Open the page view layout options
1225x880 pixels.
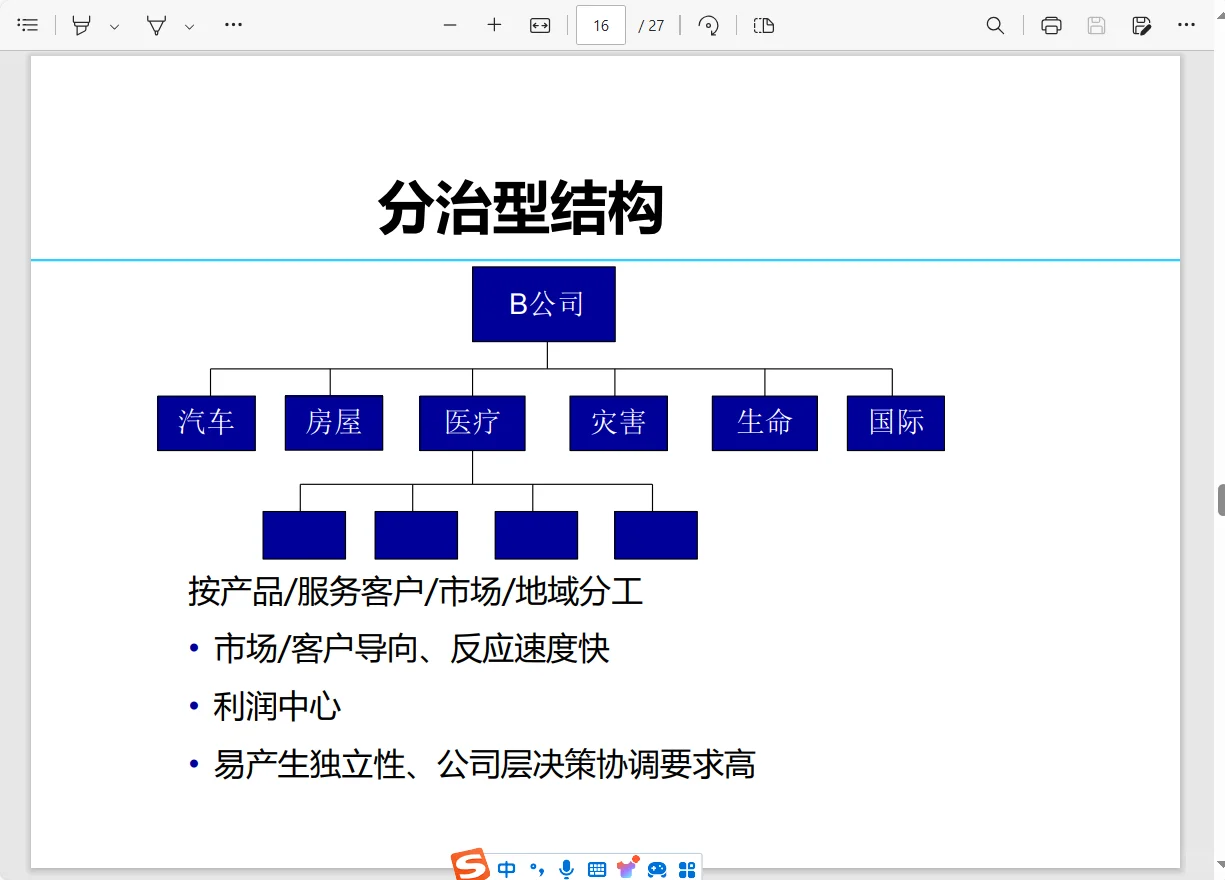click(x=763, y=25)
